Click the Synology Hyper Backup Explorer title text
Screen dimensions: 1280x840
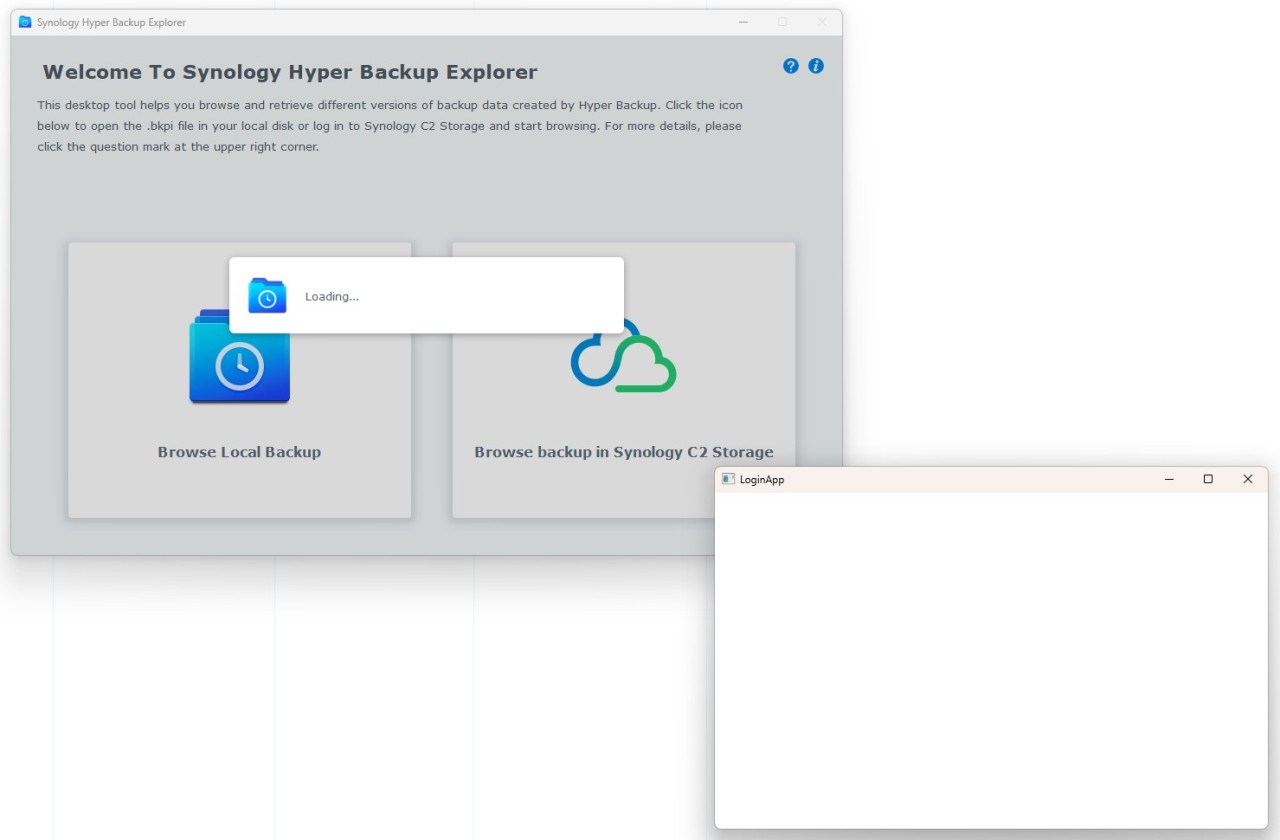[x=111, y=22]
